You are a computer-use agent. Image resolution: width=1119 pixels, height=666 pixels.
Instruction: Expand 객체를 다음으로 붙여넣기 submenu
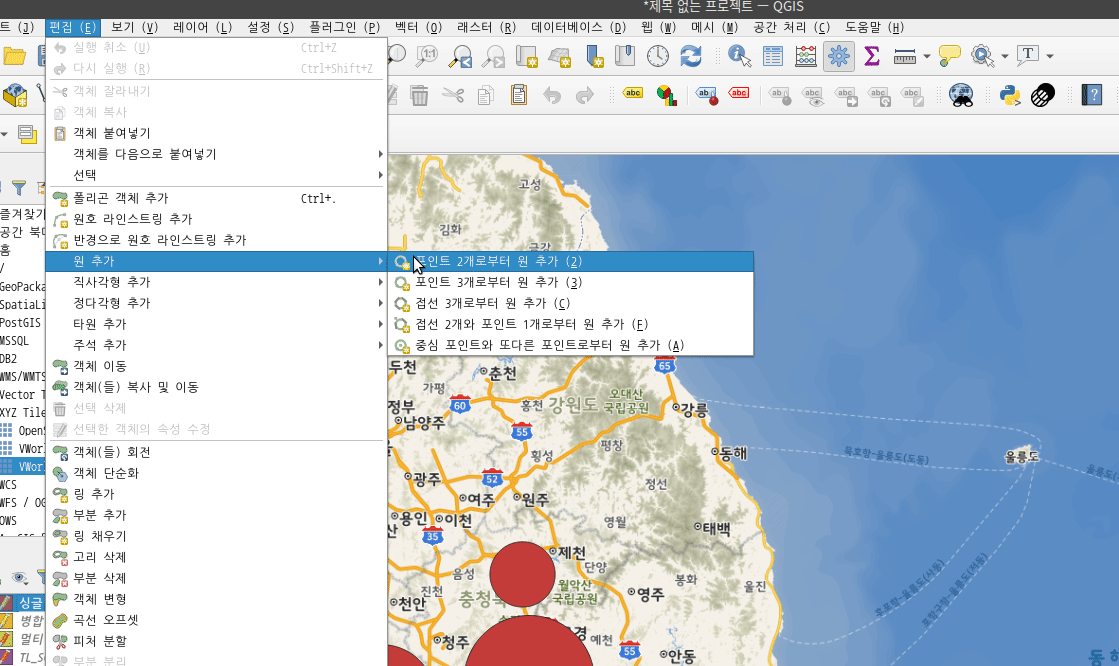216,154
